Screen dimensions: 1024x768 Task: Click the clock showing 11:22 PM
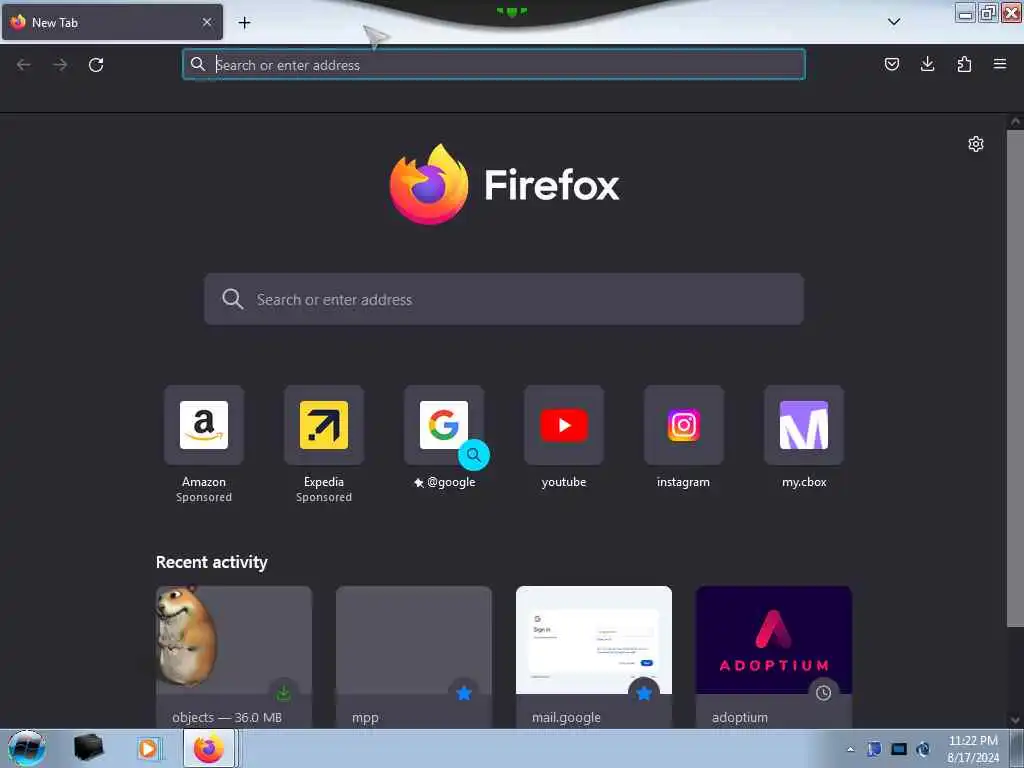tap(973, 749)
